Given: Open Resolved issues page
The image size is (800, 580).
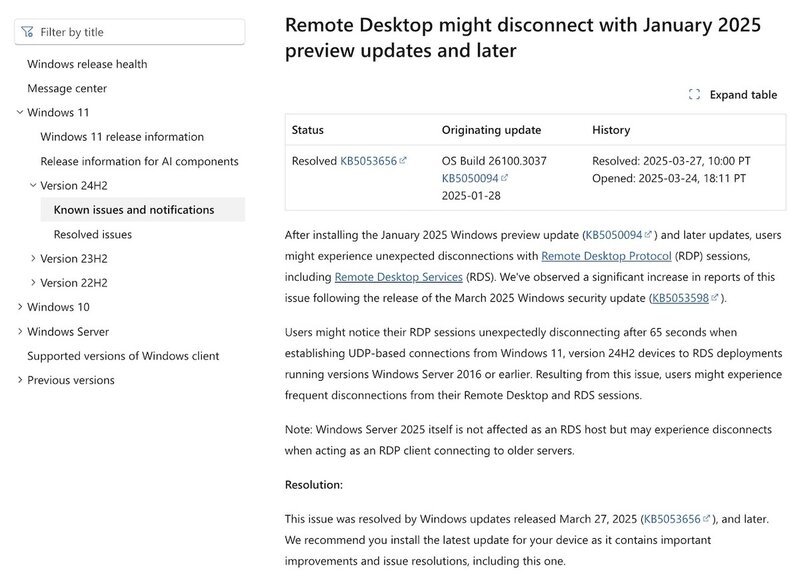Looking at the screenshot, I should (93, 235).
